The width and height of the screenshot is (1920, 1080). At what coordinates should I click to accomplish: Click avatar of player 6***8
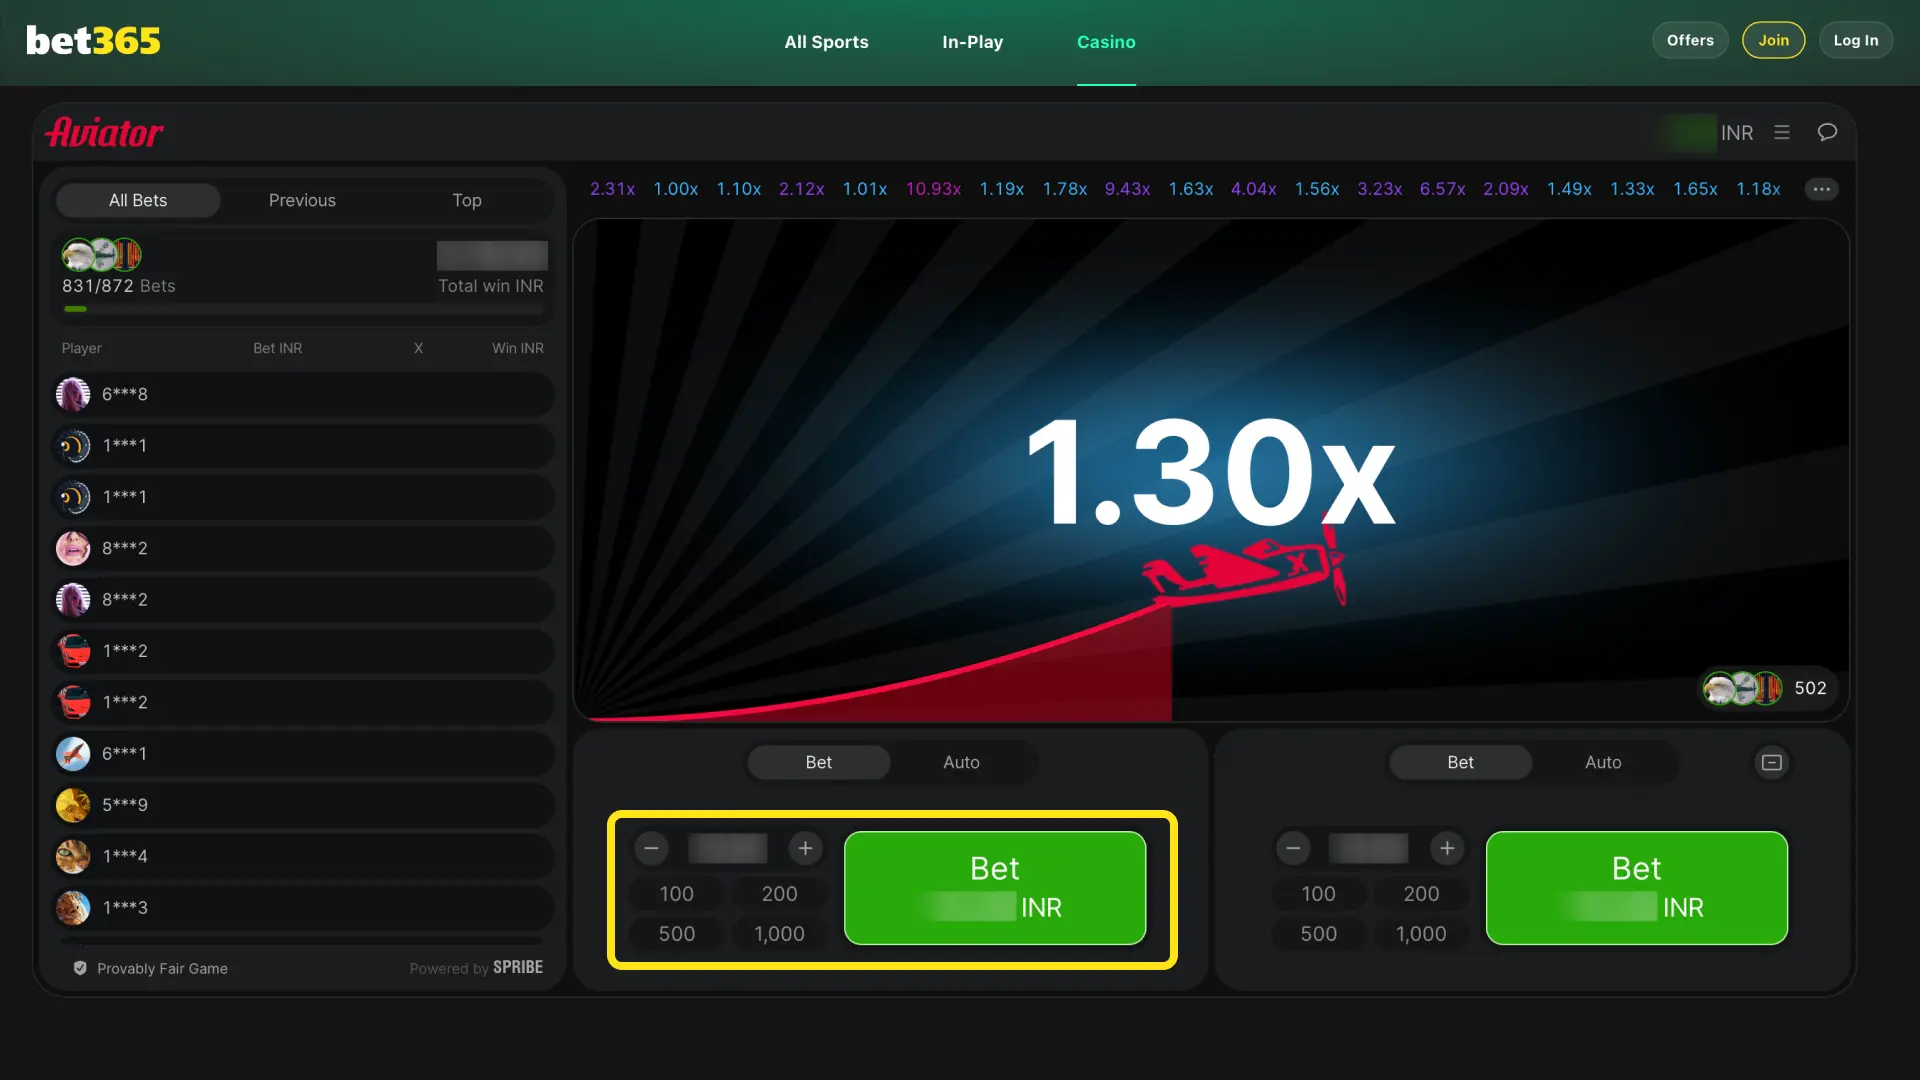point(73,394)
